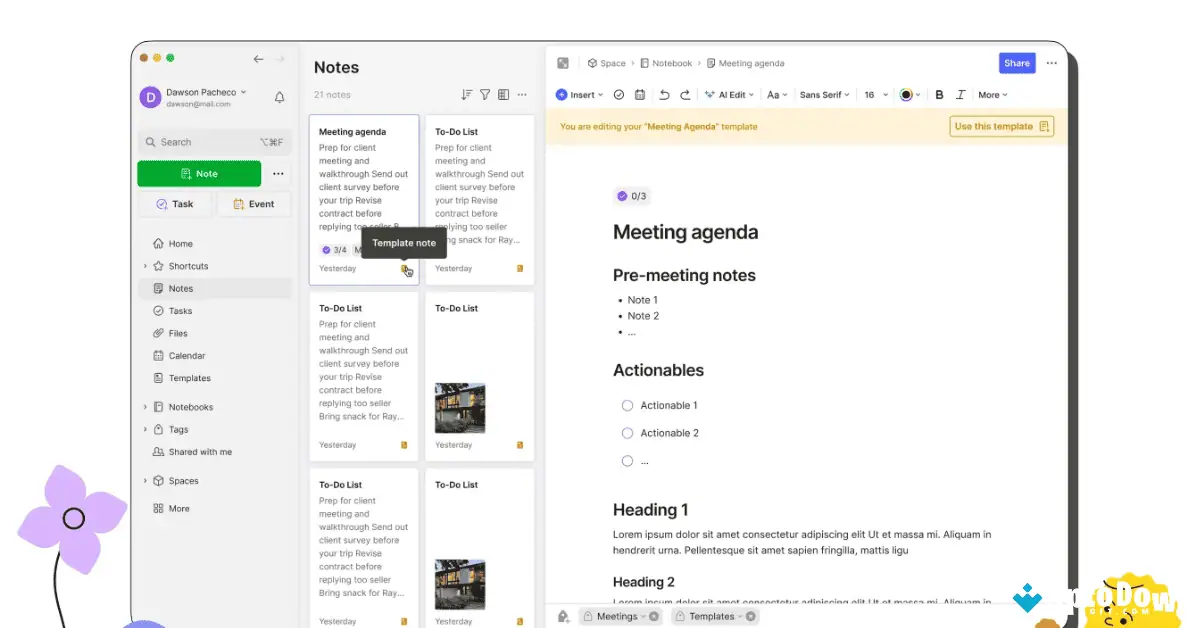This screenshot has width=1200, height=628.
Task: Open the Sans Serif font dropdown
Action: tap(823, 94)
